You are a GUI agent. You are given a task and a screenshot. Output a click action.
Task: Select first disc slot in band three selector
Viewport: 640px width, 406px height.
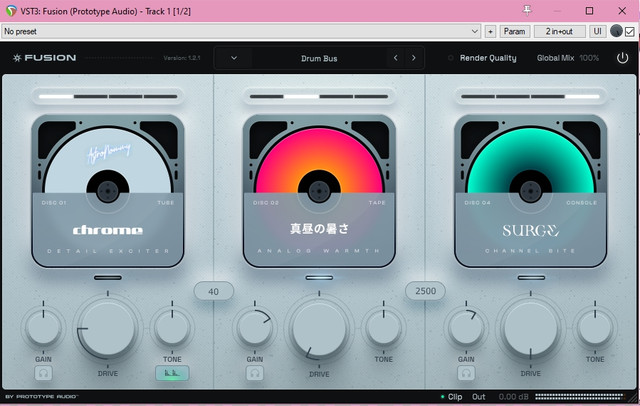tap(478, 97)
